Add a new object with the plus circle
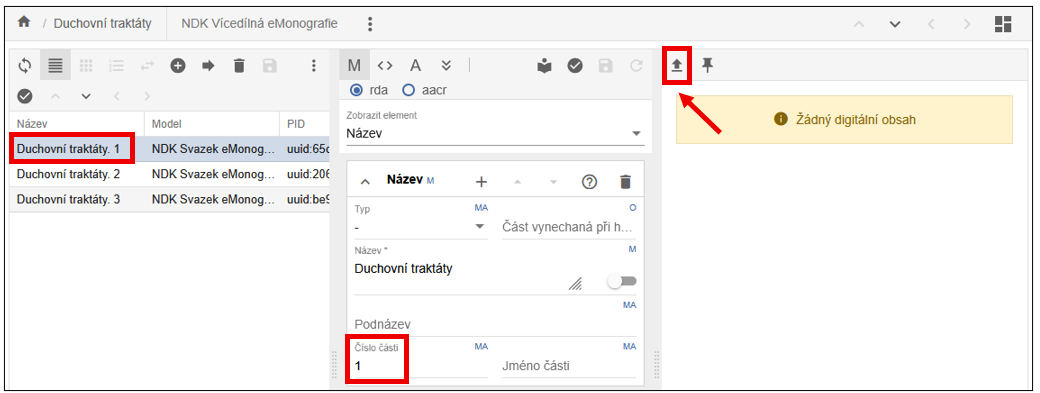Screen dimensions: 1040x393 tap(178, 66)
